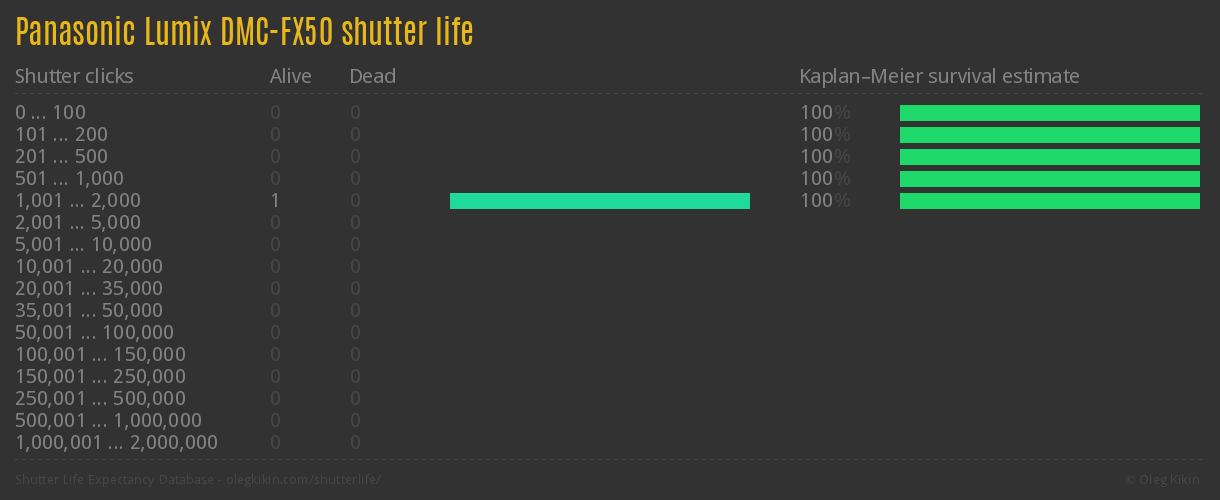Viewport: 1220px width, 500px height.
Task: Click the green survival bar in the 201 … 500 row
Action: (x=1049, y=157)
